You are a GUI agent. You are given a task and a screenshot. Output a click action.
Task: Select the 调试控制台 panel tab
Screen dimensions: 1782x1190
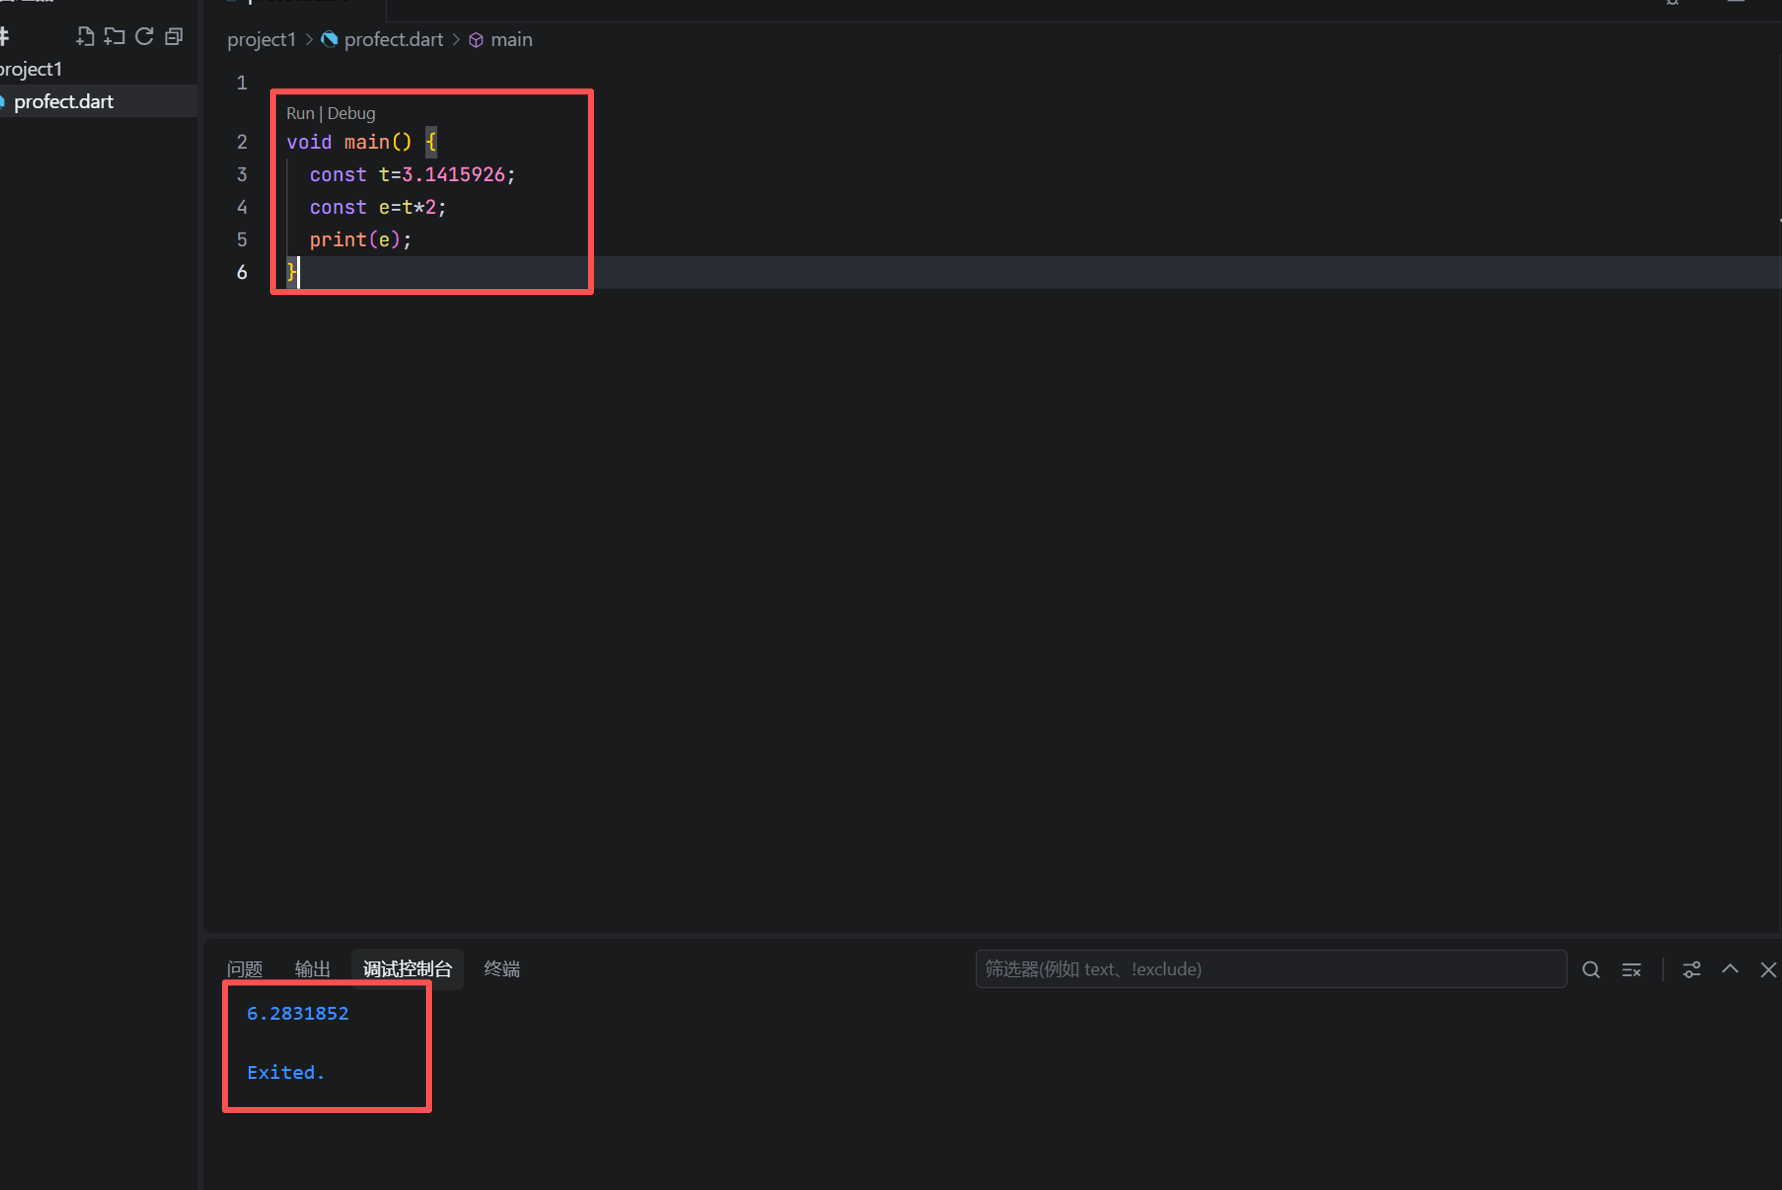[x=407, y=969]
